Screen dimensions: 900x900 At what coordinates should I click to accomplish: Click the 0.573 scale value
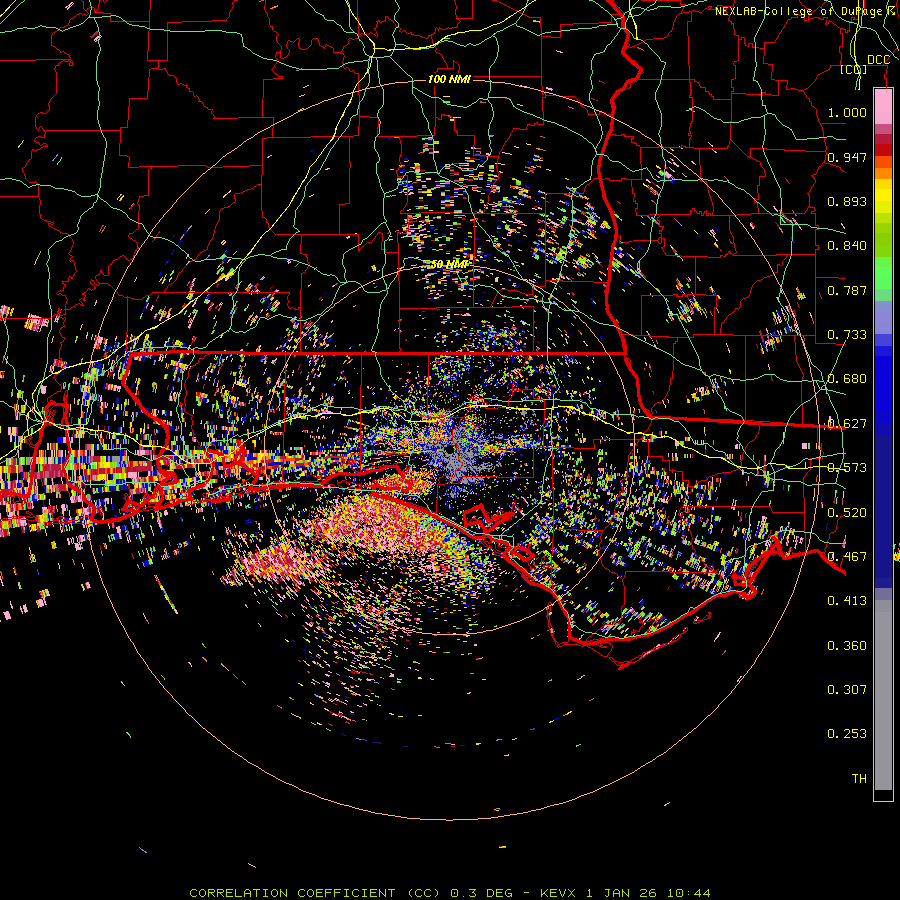pos(847,467)
